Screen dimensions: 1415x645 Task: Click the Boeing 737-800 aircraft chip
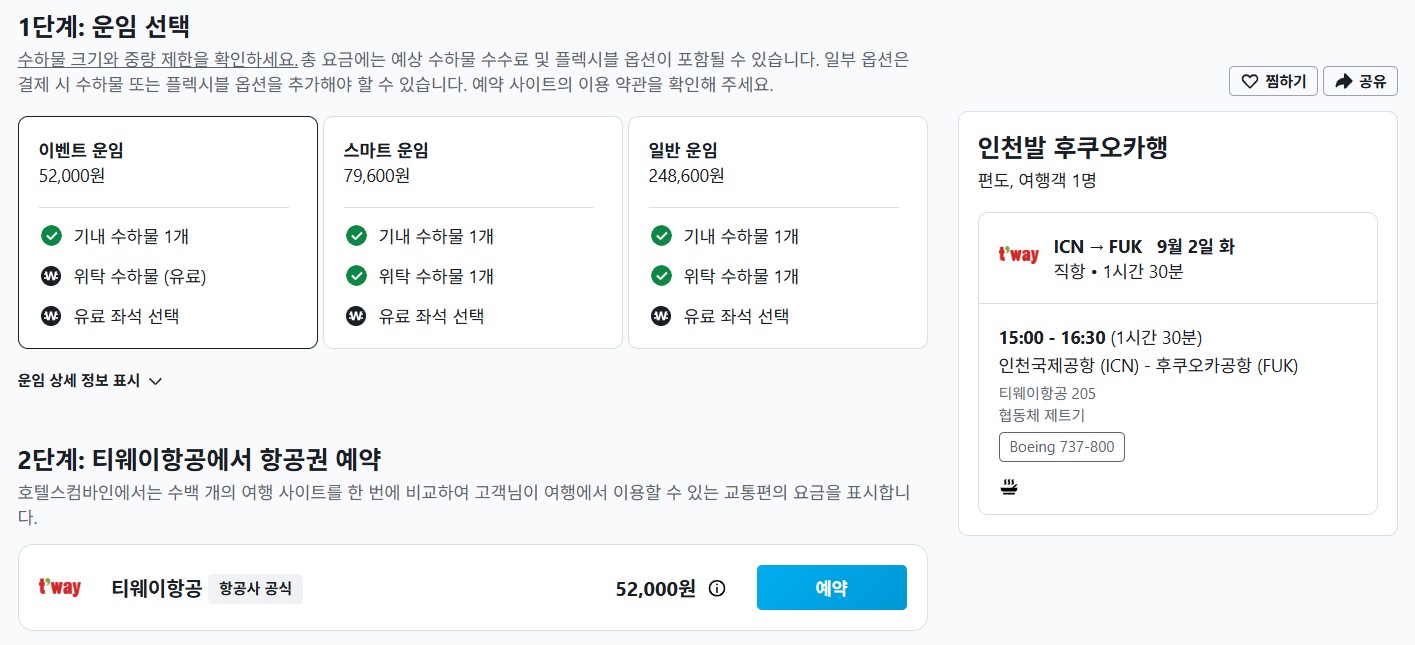[x=1061, y=447]
